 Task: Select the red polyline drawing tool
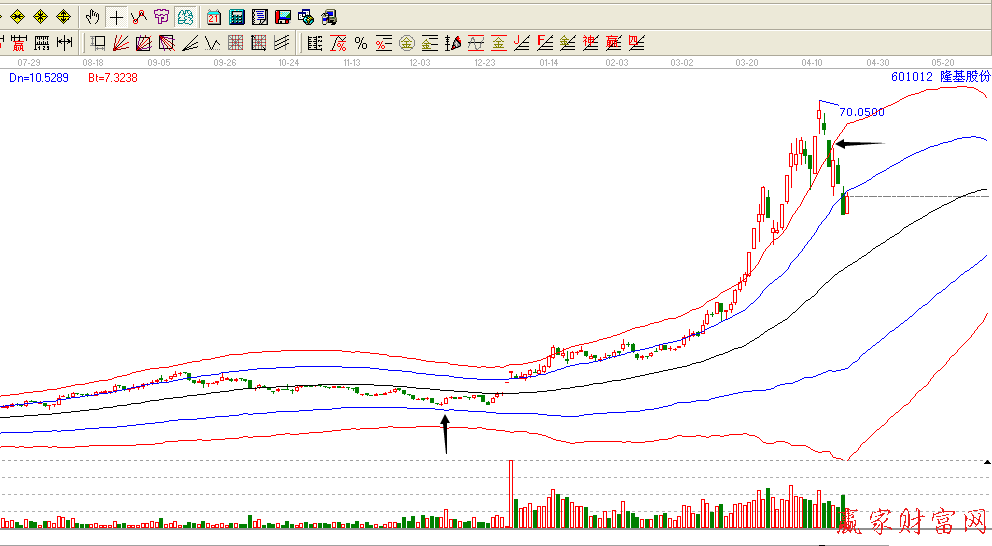tap(138, 17)
